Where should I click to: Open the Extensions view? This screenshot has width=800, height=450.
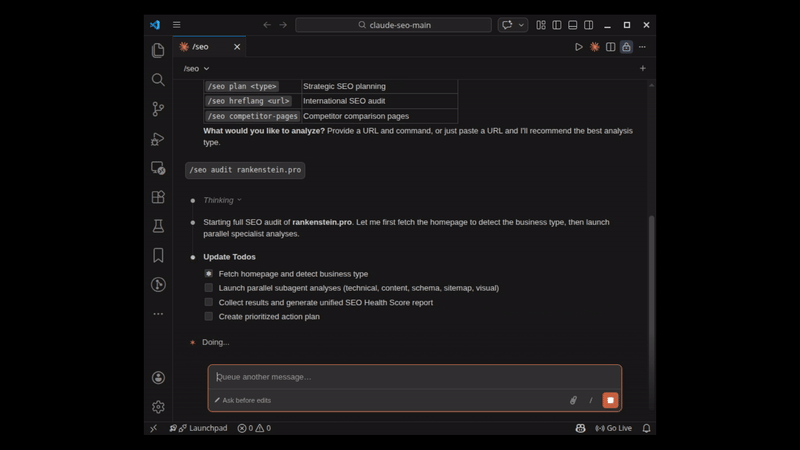click(x=158, y=197)
